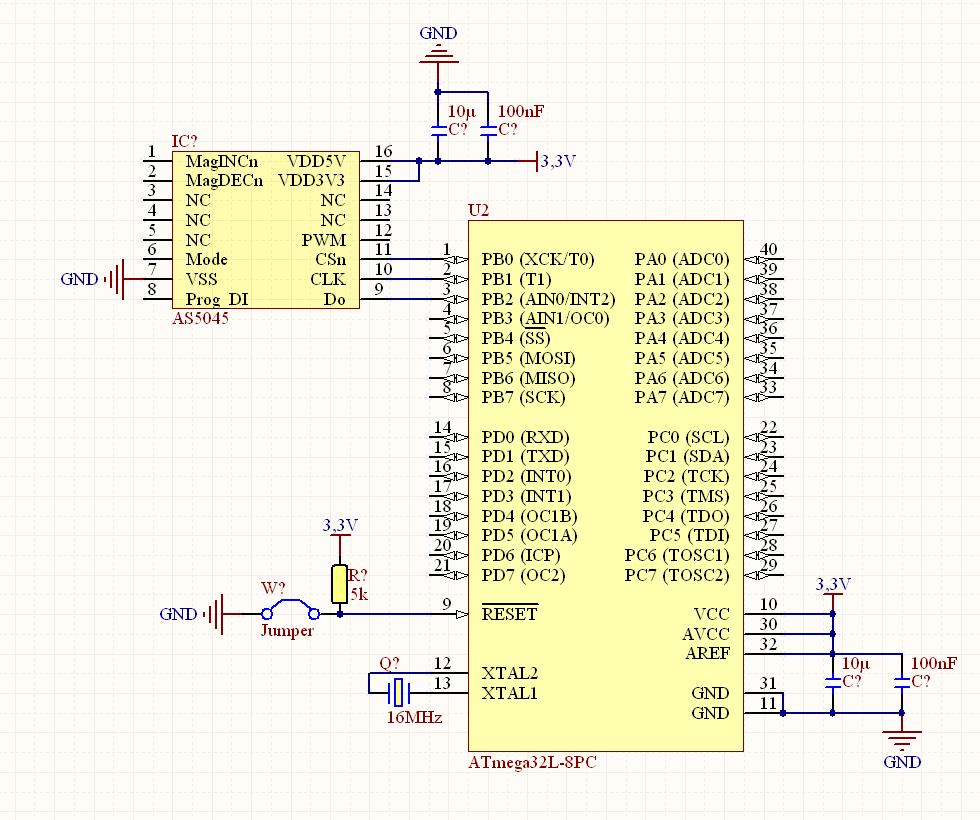
Task: Click the 'MagINCn' pin name
Action: tap(222, 162)
